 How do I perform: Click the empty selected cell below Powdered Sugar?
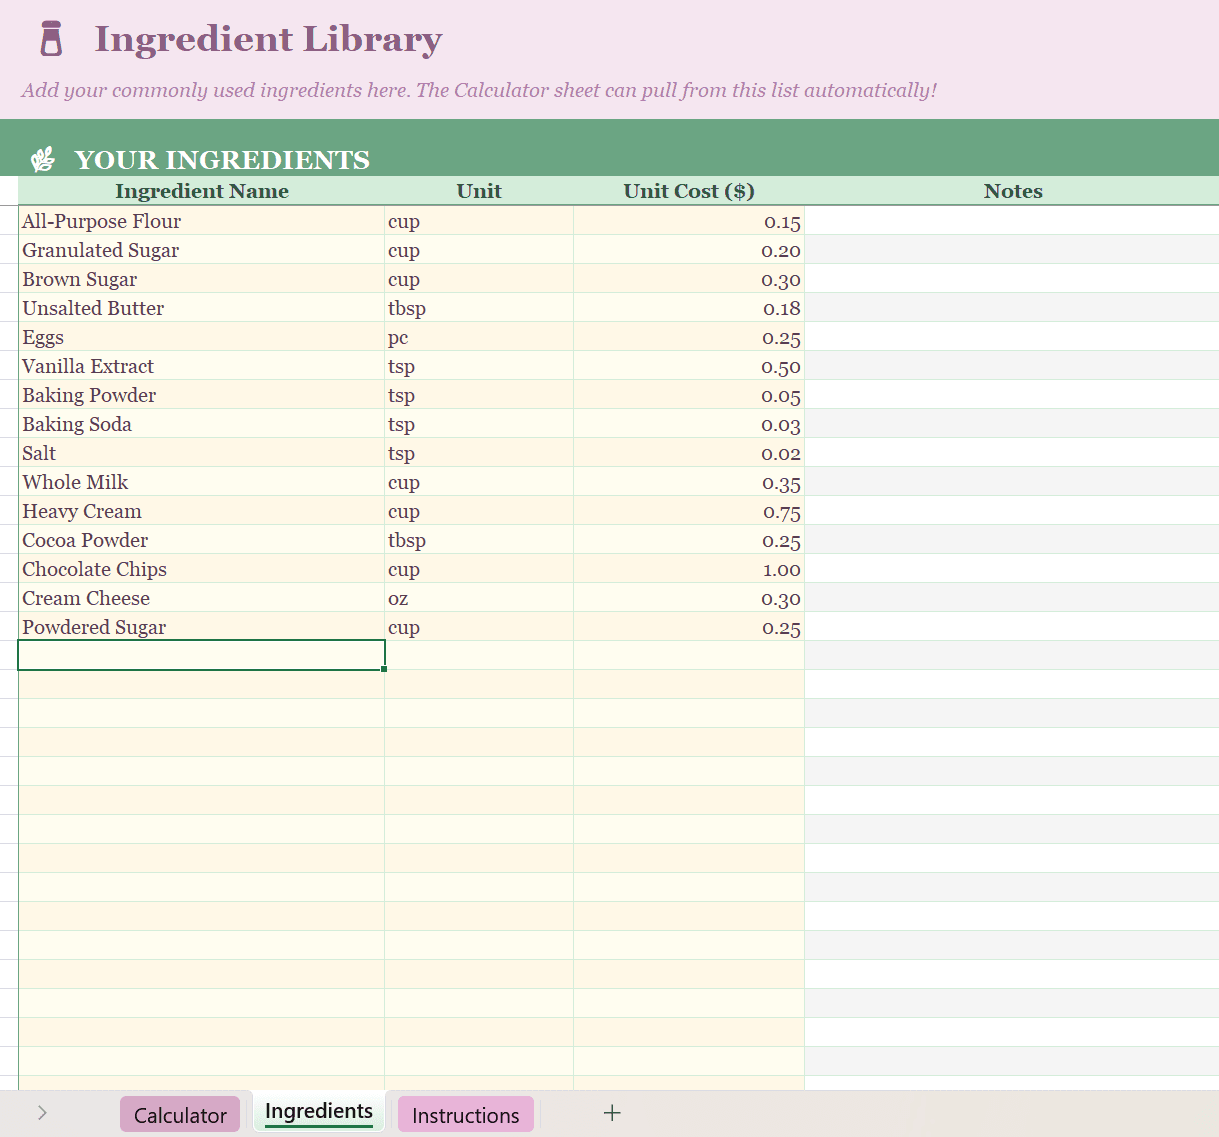(x=202, y=655)
